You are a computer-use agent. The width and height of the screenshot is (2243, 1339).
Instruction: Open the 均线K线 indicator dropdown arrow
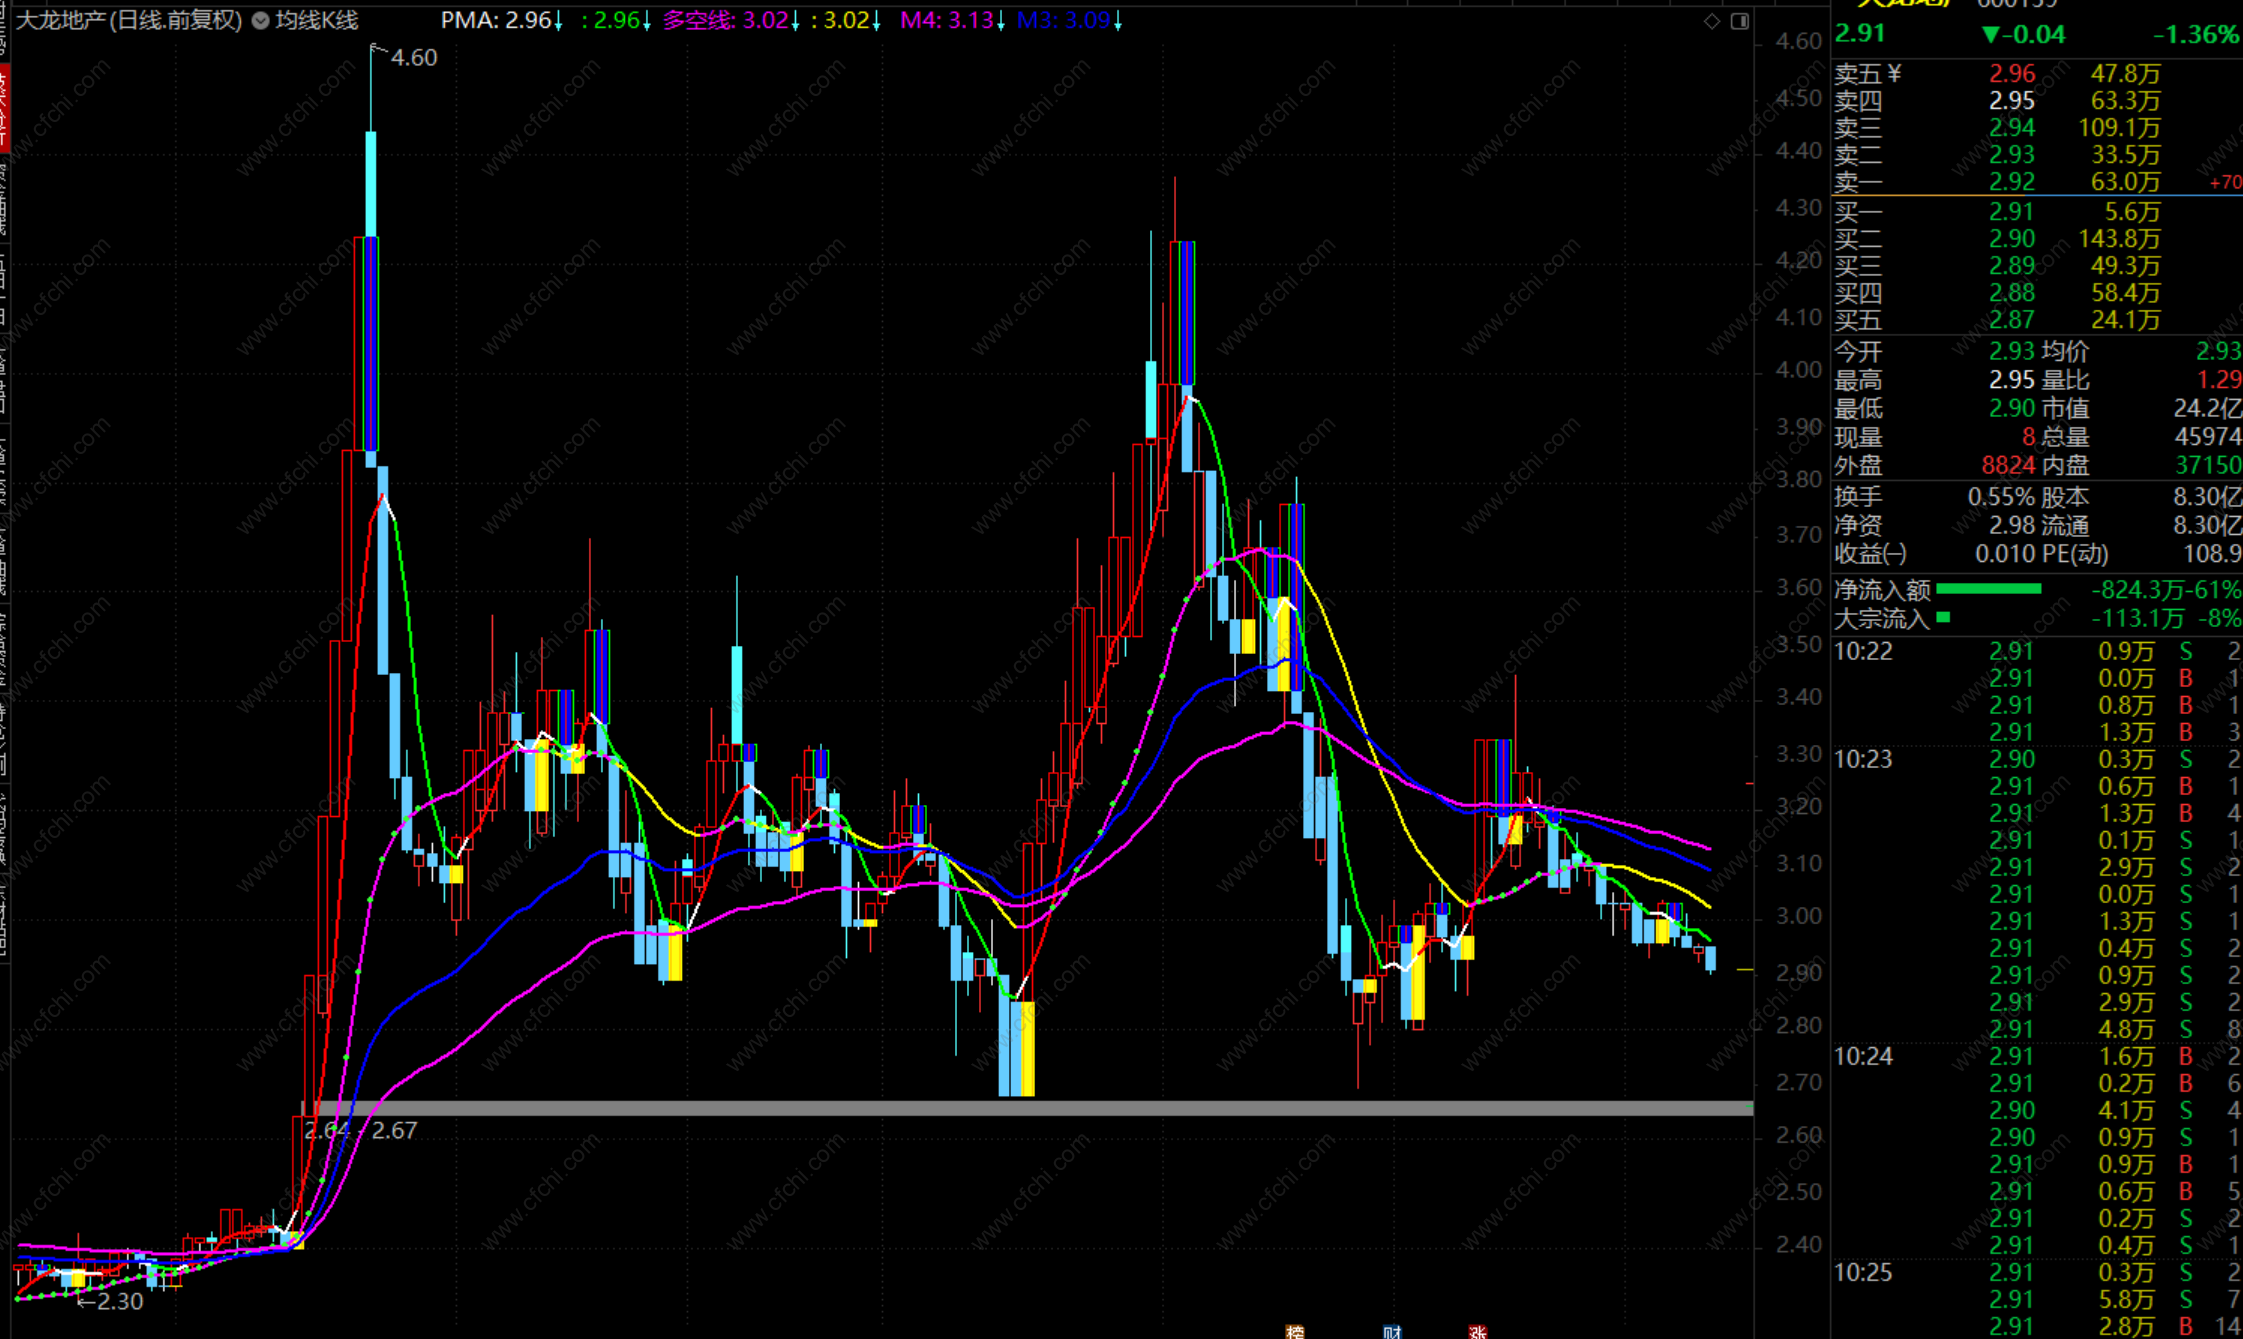coord(261,20)
